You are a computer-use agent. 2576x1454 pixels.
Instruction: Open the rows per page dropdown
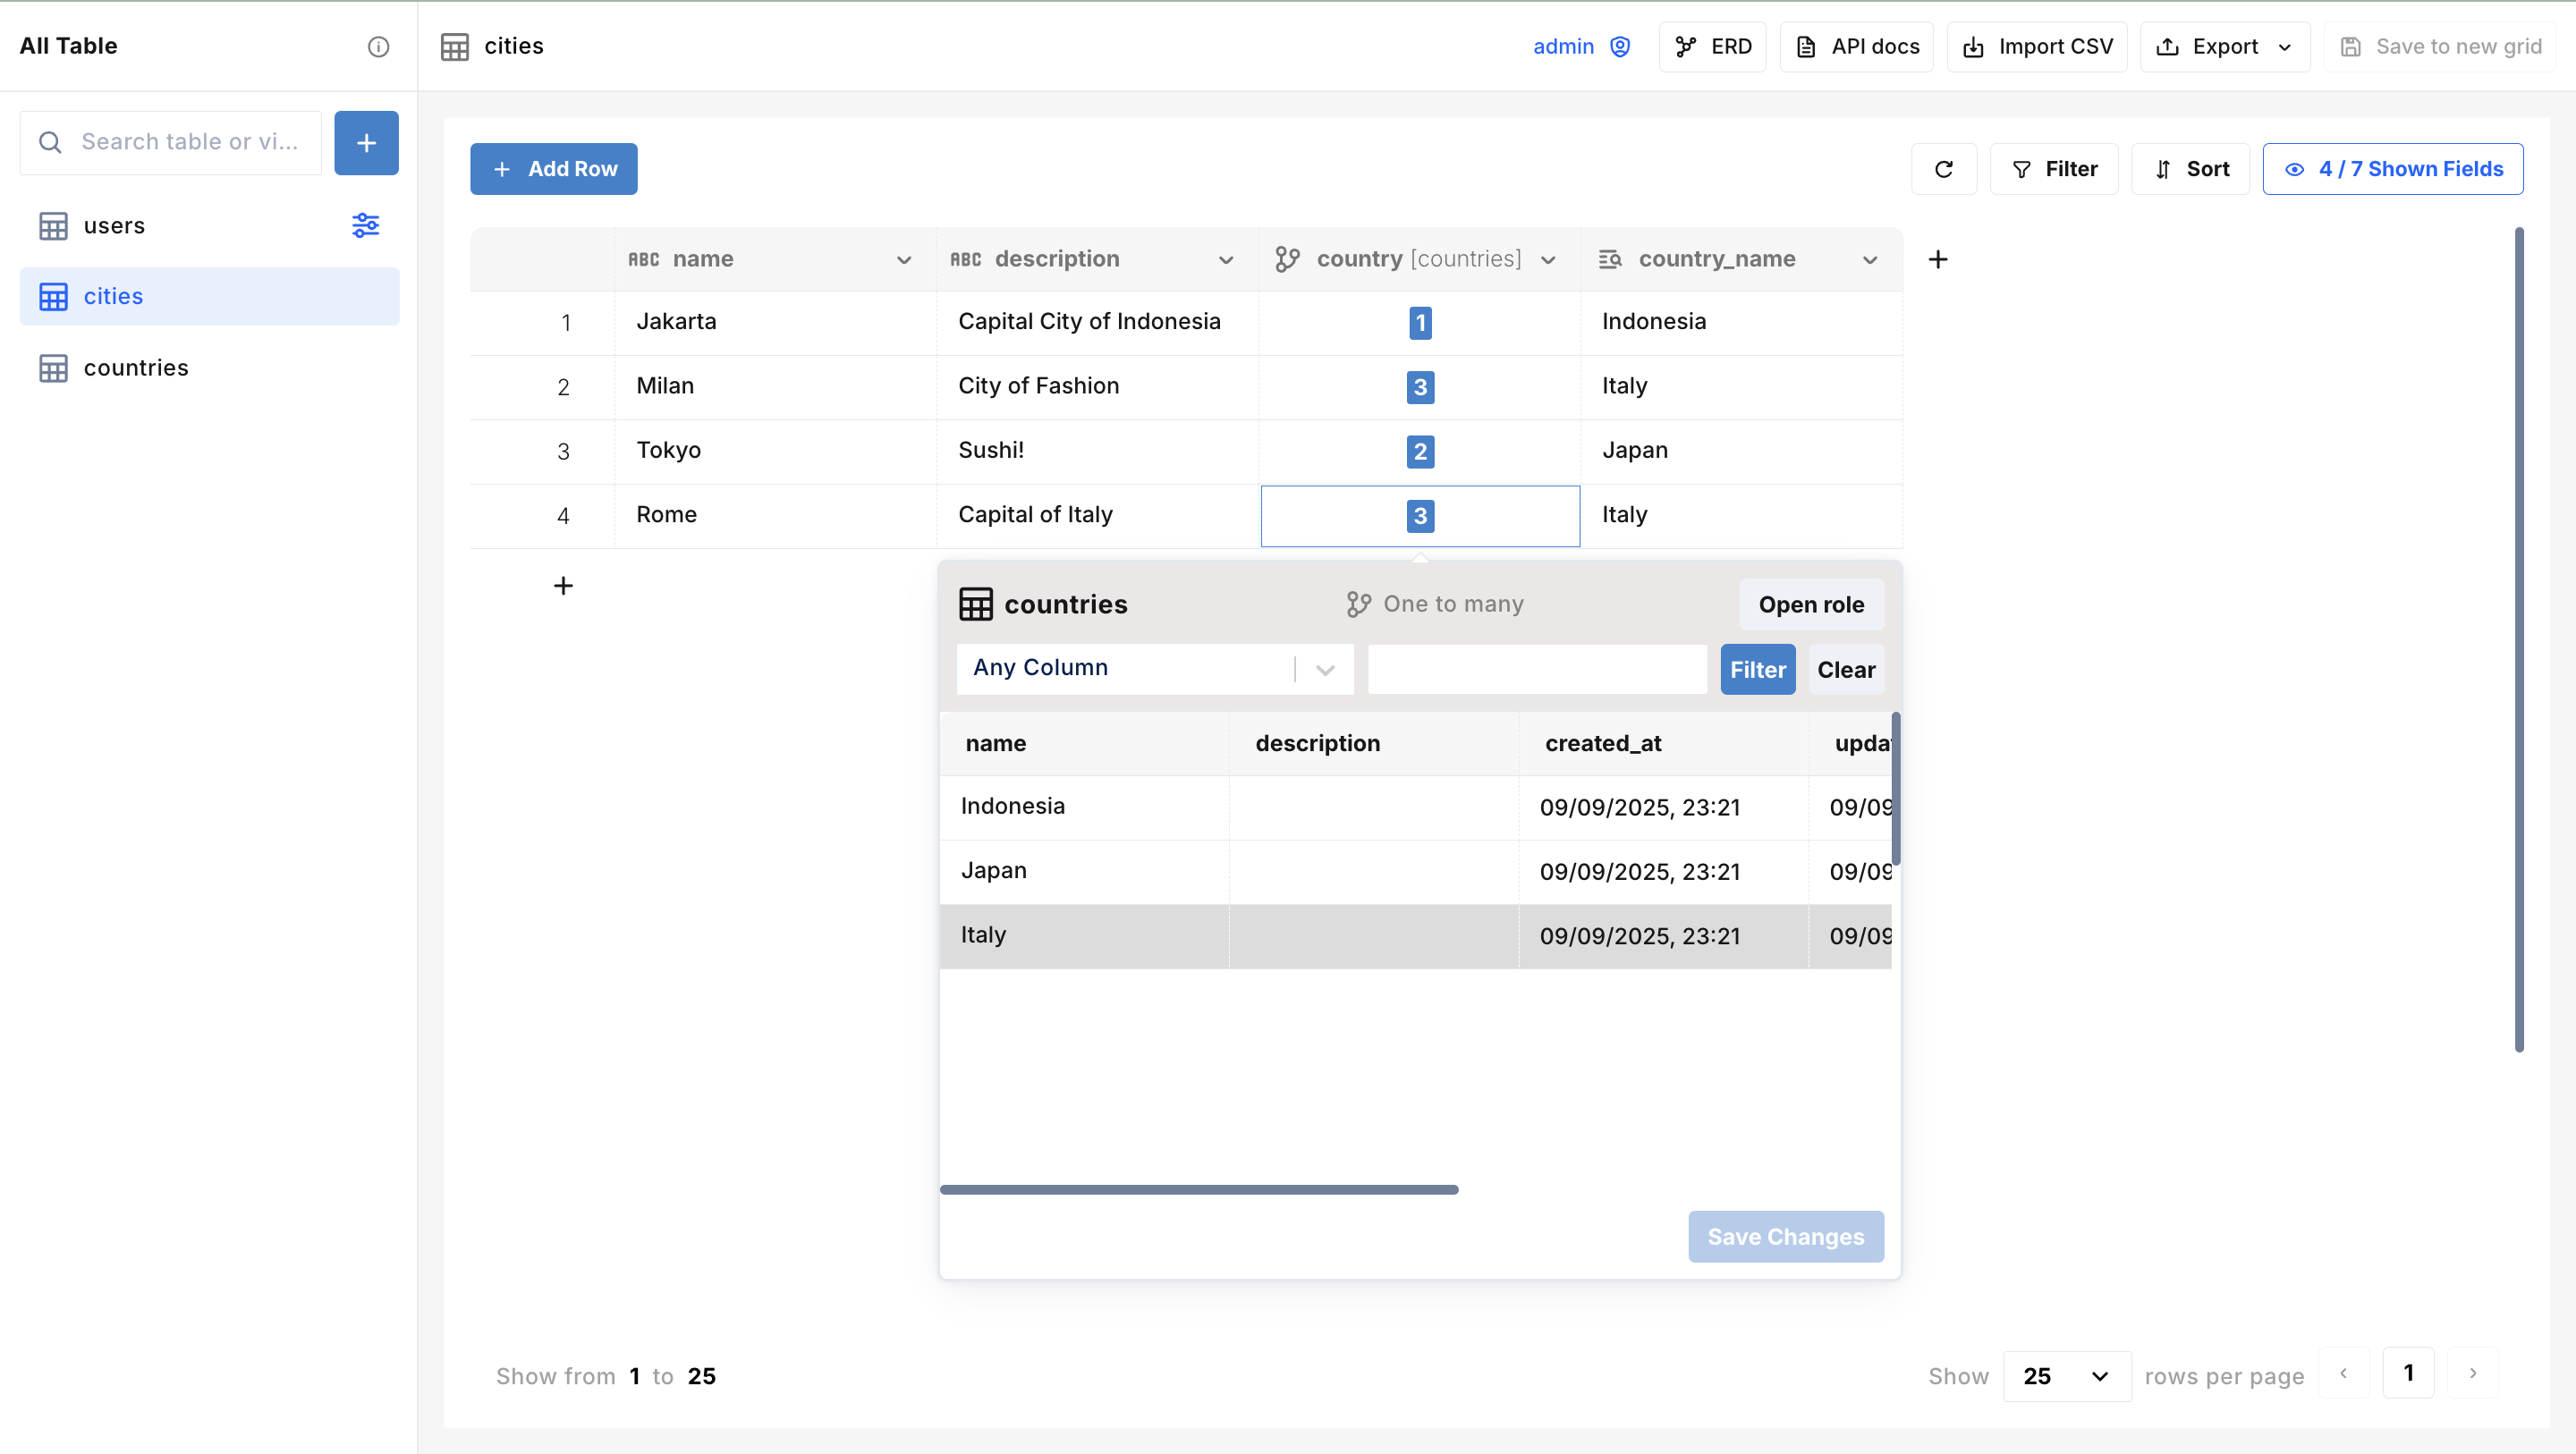tap(2066, 1376)
